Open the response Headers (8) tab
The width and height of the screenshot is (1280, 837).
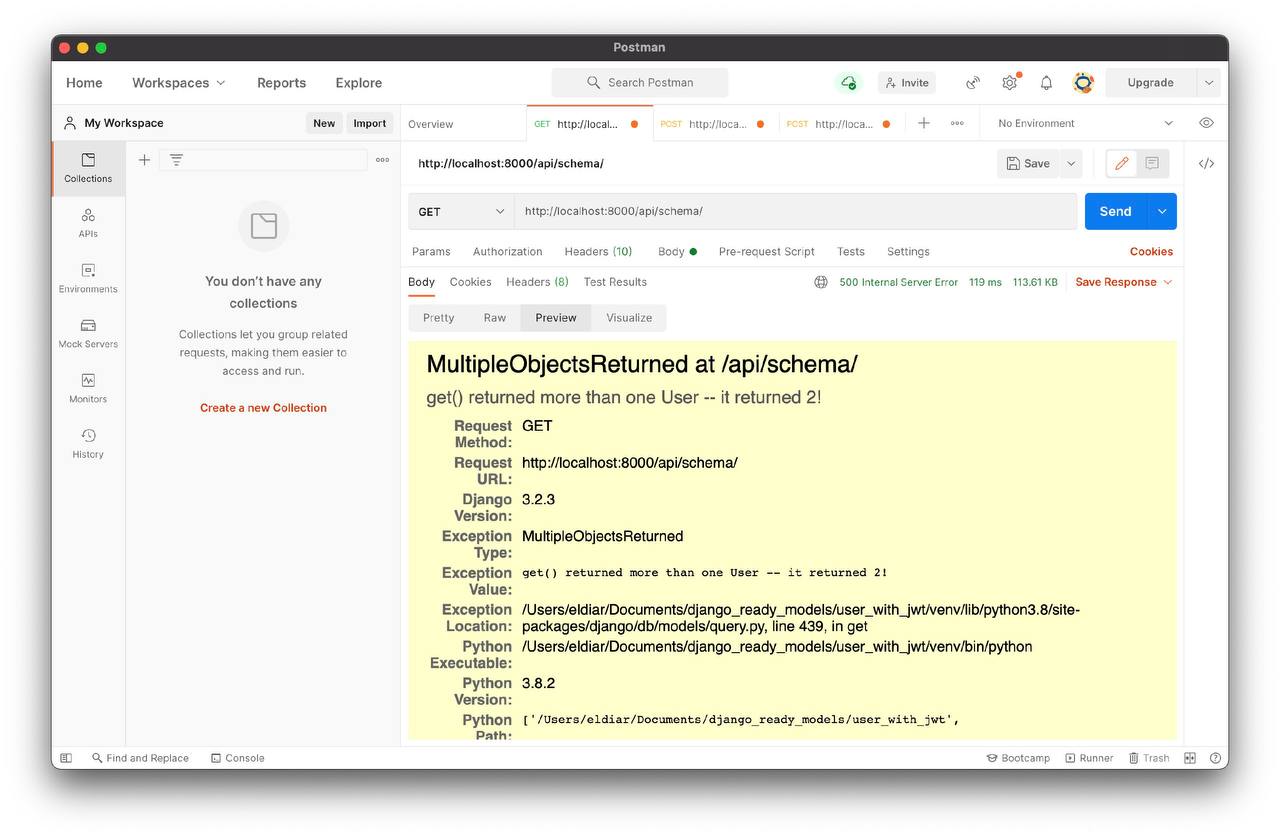[537, 282]
